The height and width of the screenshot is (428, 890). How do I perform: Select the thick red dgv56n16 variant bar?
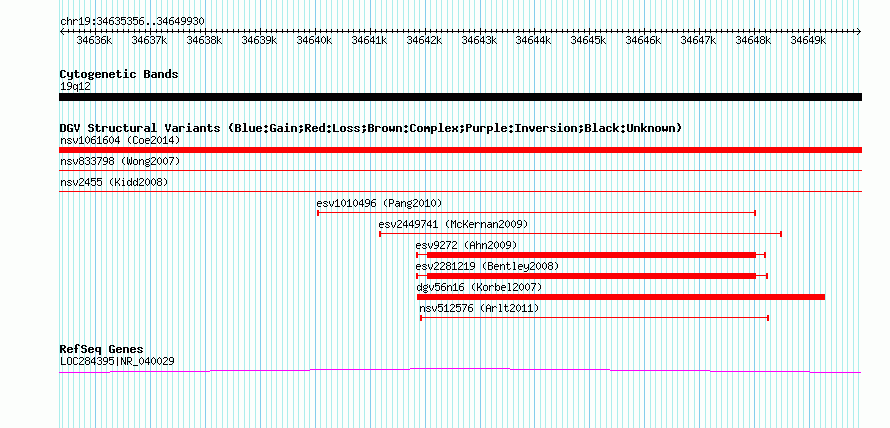[x=621, y=297]
